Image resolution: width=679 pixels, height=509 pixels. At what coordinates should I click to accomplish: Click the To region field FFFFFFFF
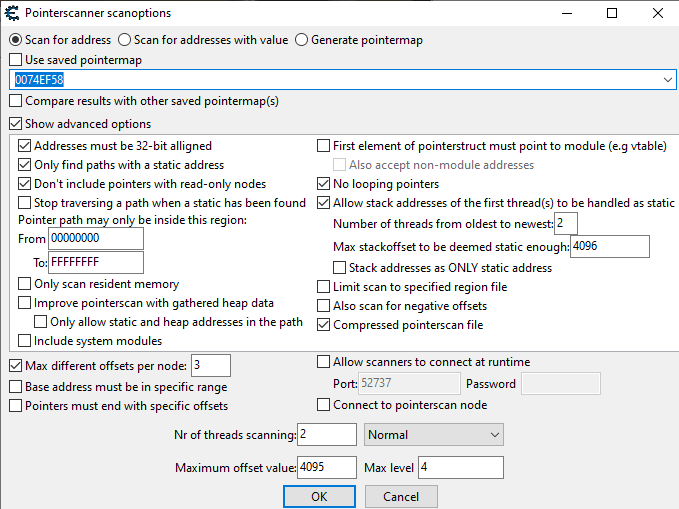pos(96,263)
